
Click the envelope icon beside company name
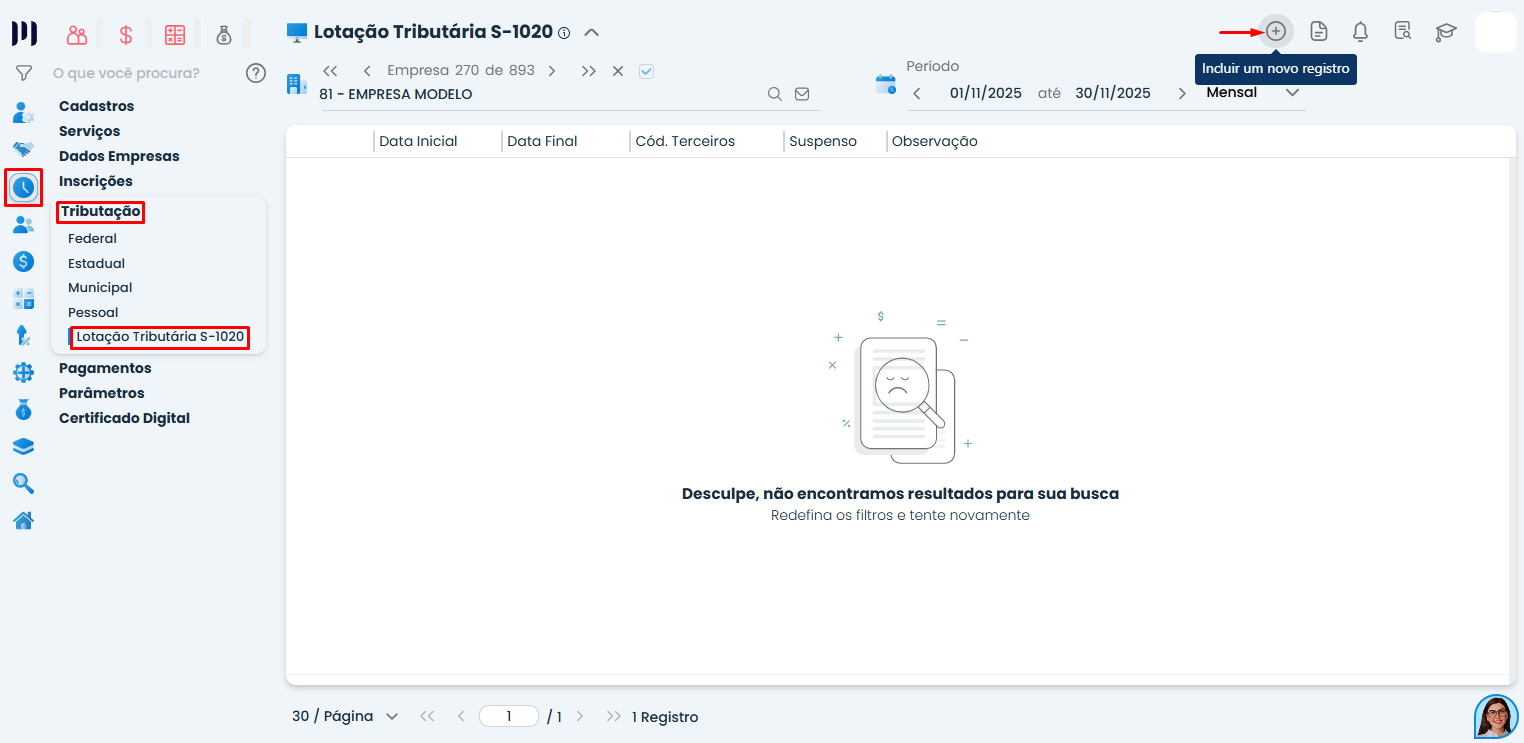pyautogui.click(x=802, y=94)
